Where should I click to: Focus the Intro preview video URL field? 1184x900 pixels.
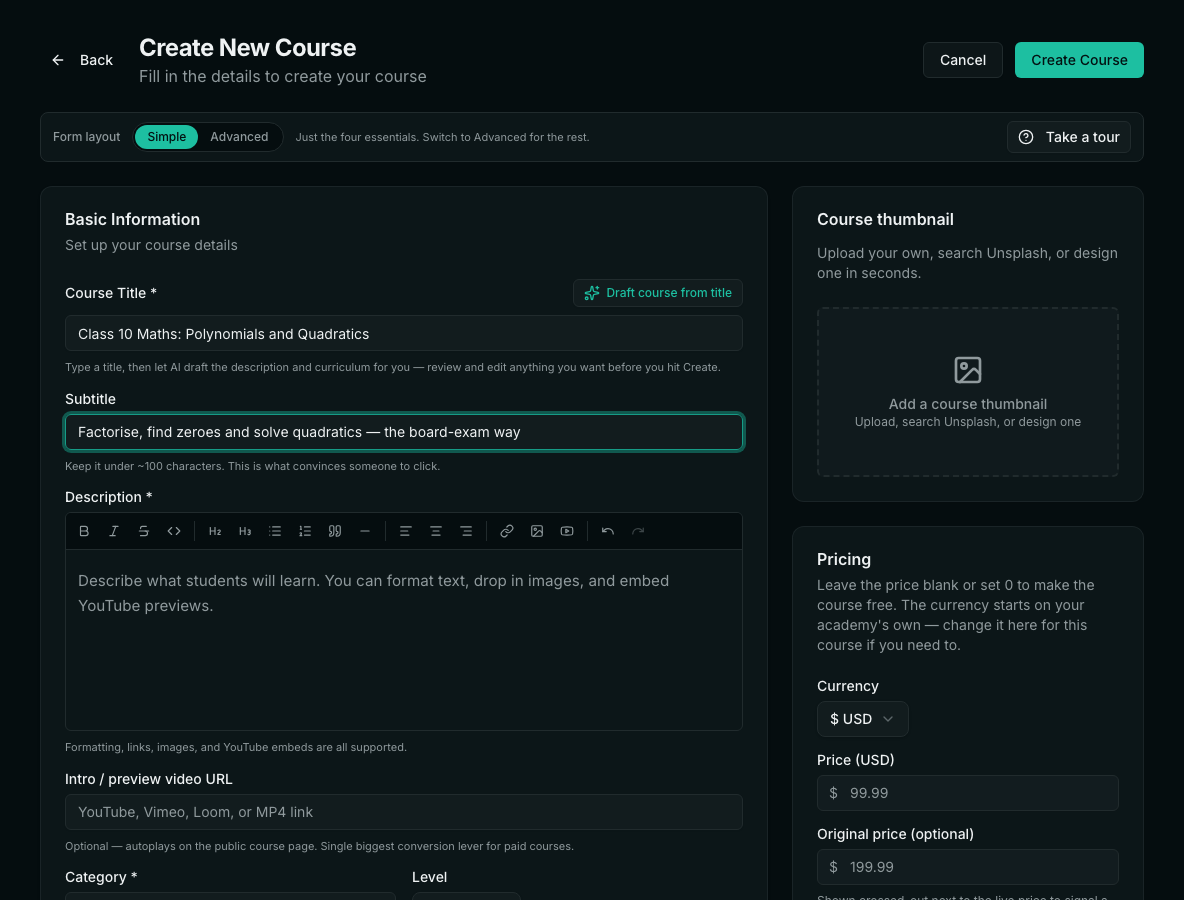(x=403, y=812)
